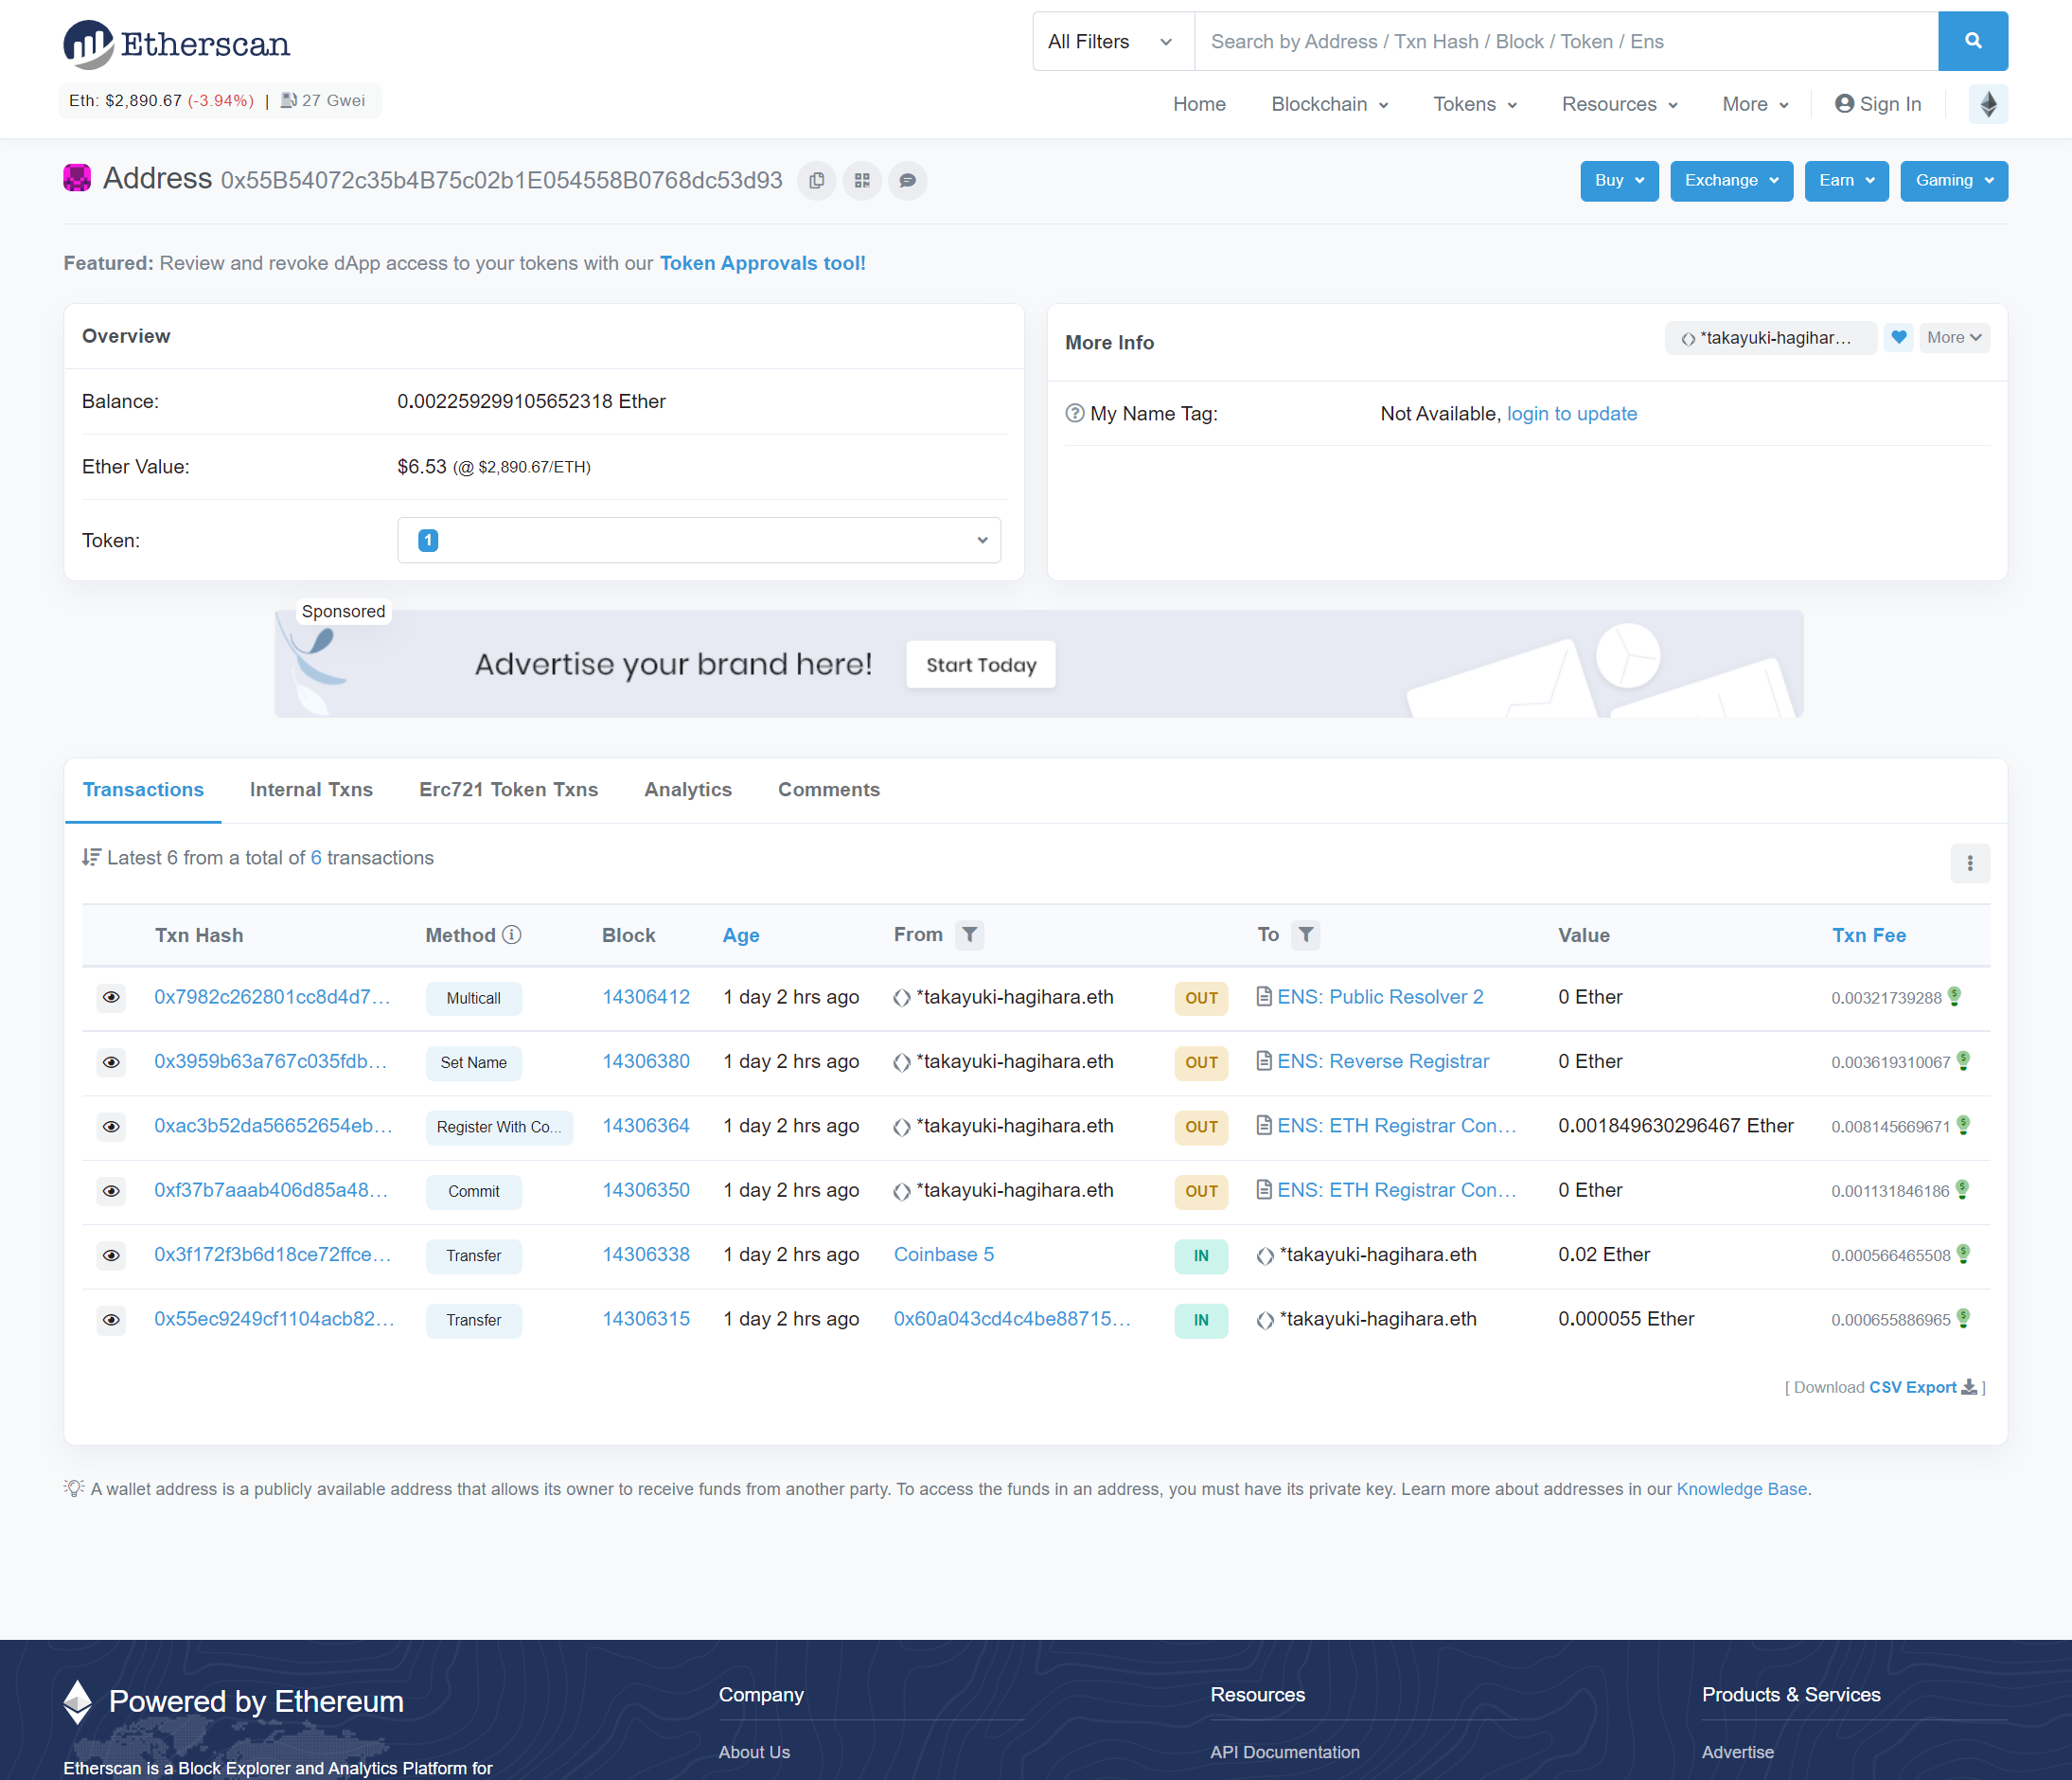The width and height of the screenshot is (2072, 1780).
Task: Expand the Blockchain nav menu
Action: (1329, 104)
